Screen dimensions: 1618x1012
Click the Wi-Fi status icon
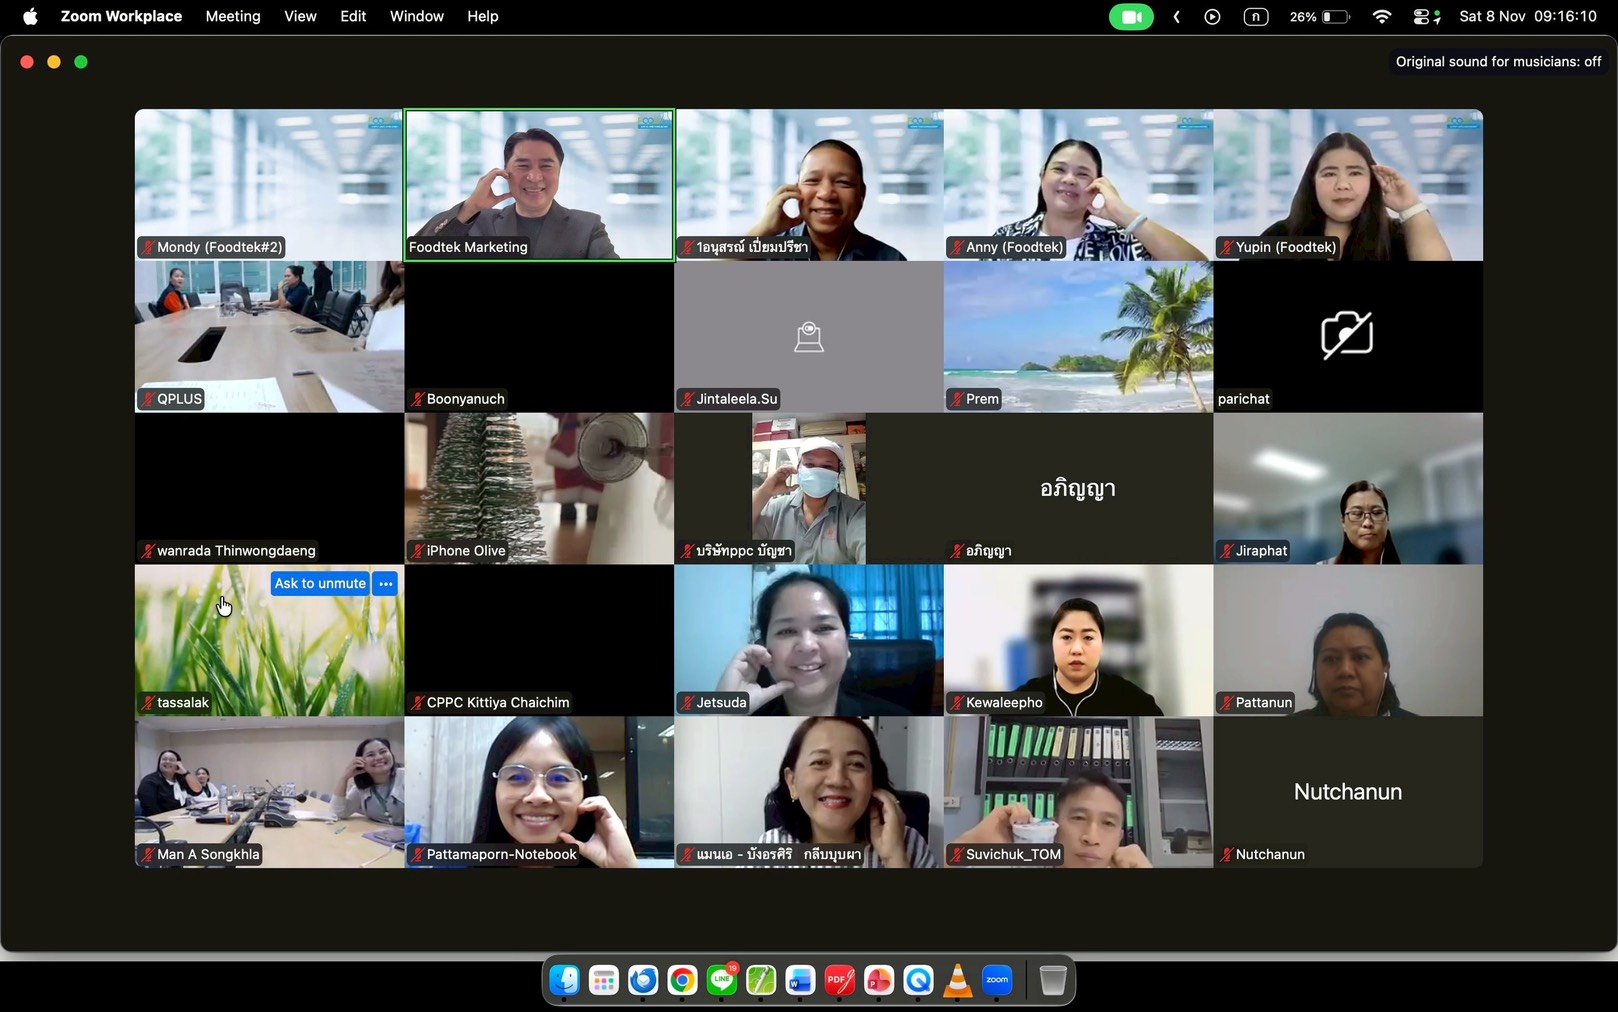(1382, 17)
